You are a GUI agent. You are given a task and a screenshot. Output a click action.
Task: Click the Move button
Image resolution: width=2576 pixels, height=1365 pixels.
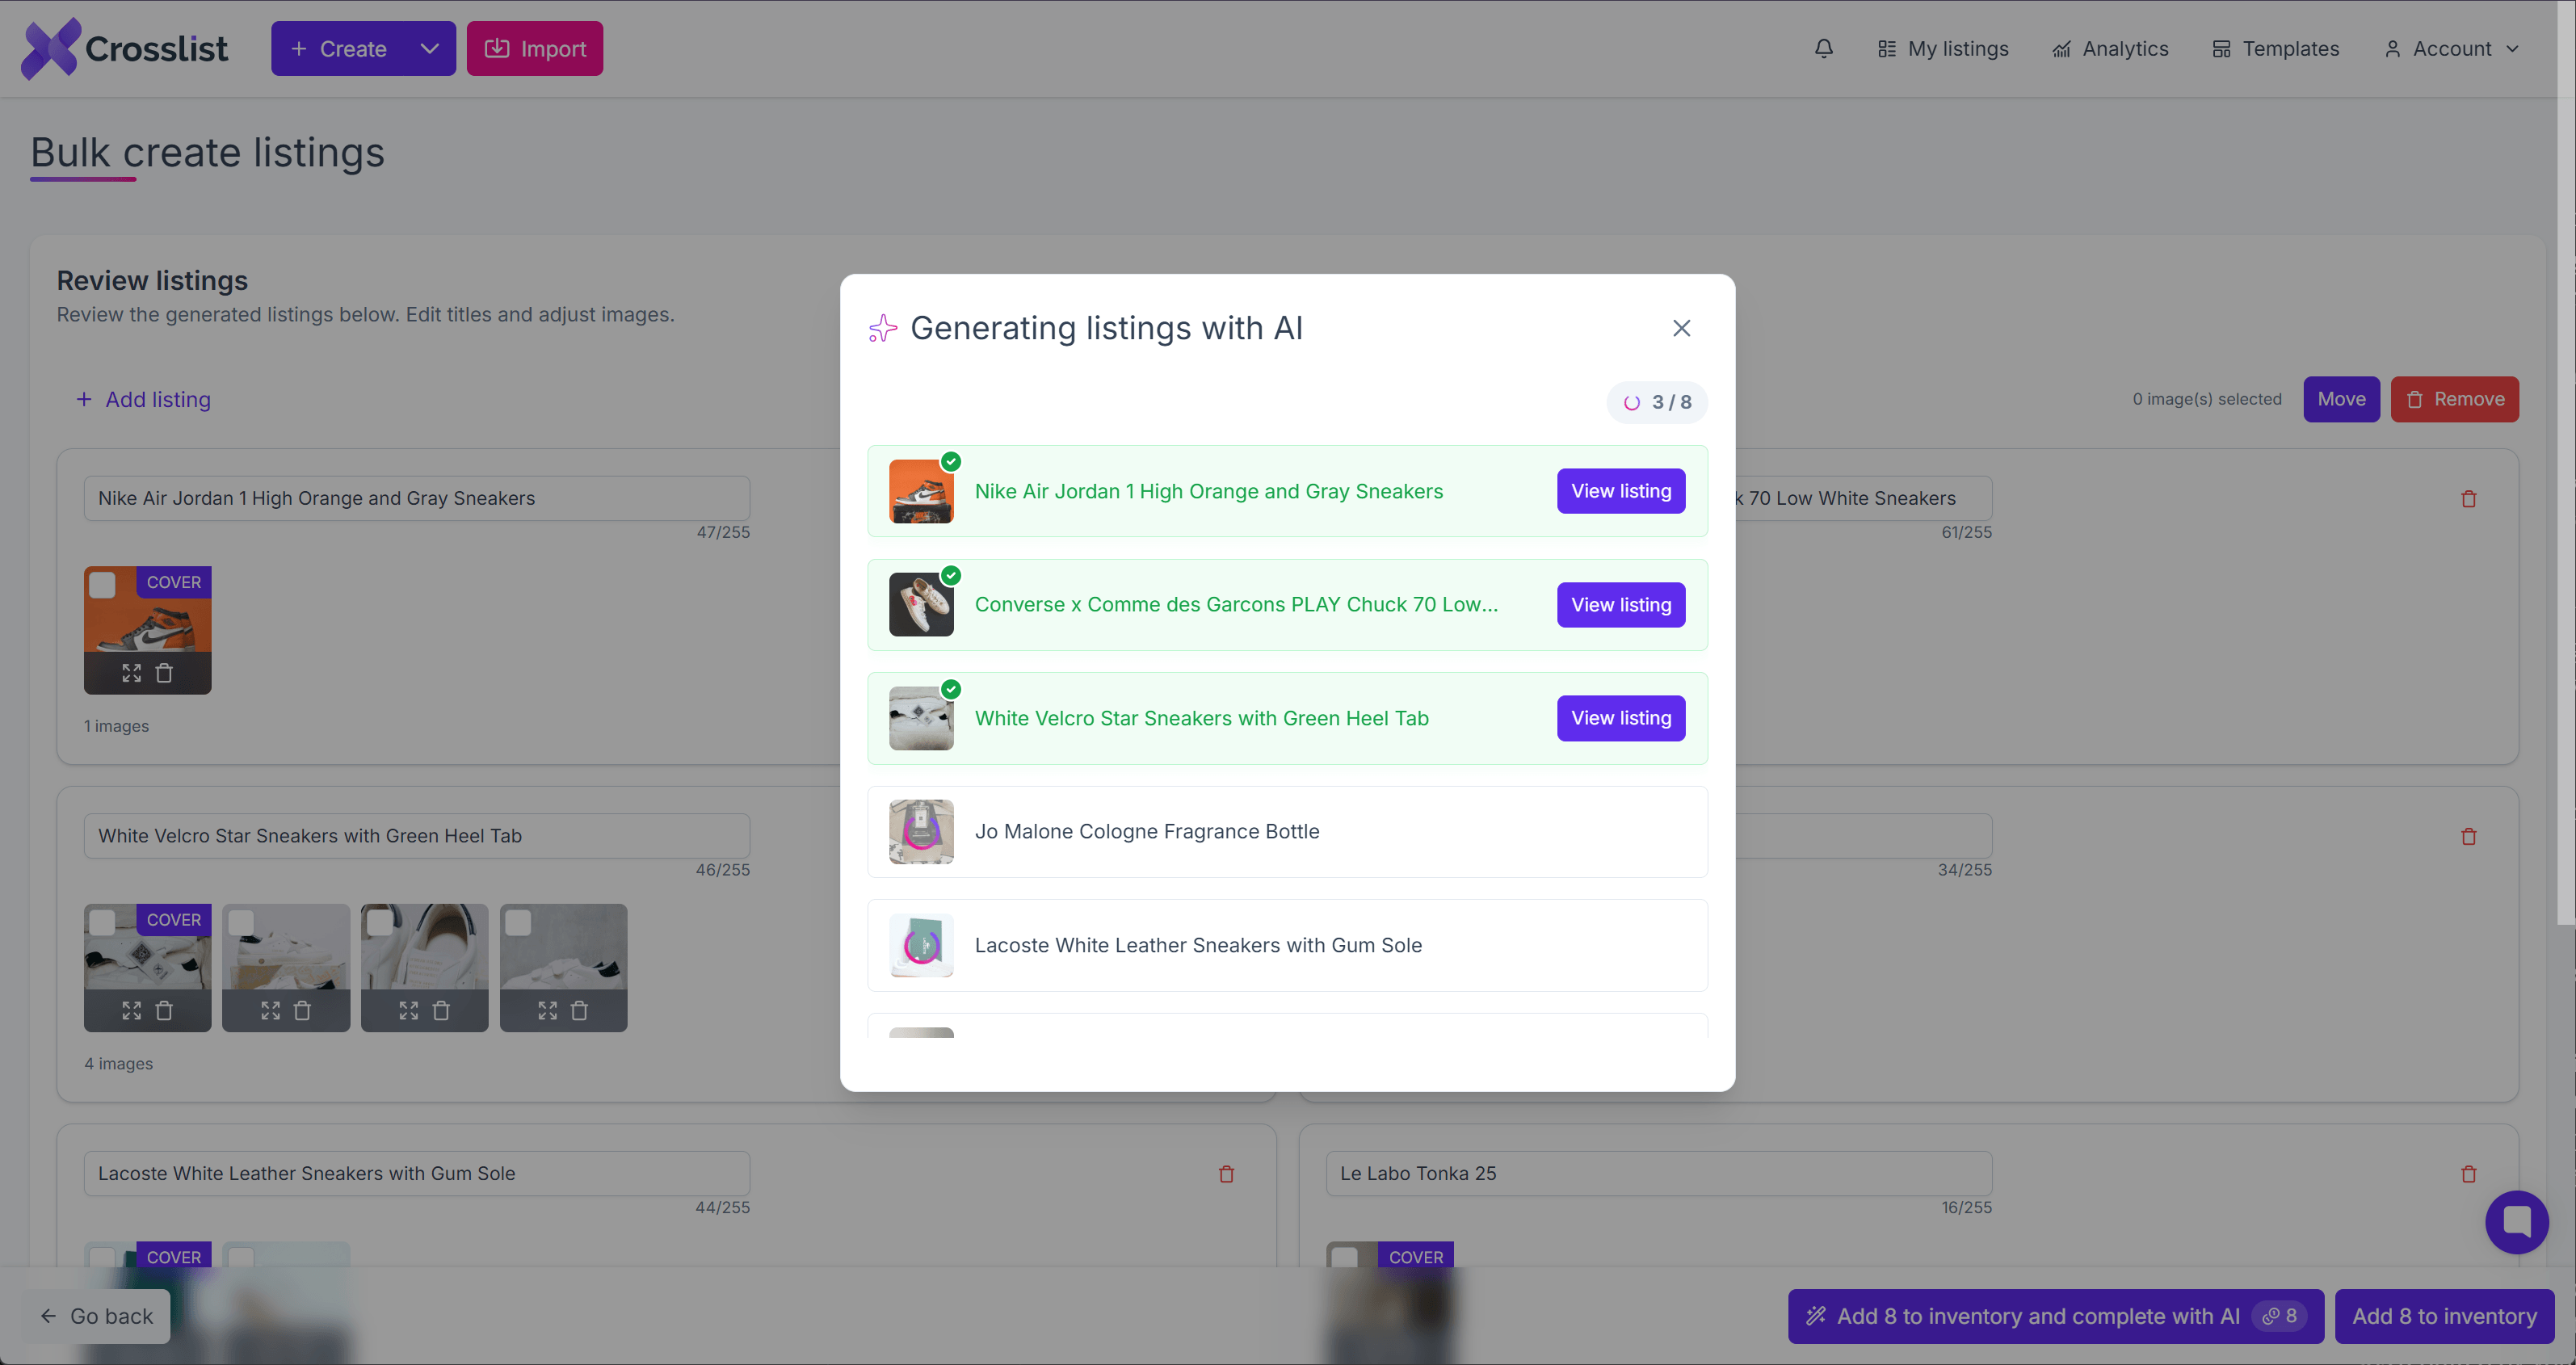point(2341,399)
